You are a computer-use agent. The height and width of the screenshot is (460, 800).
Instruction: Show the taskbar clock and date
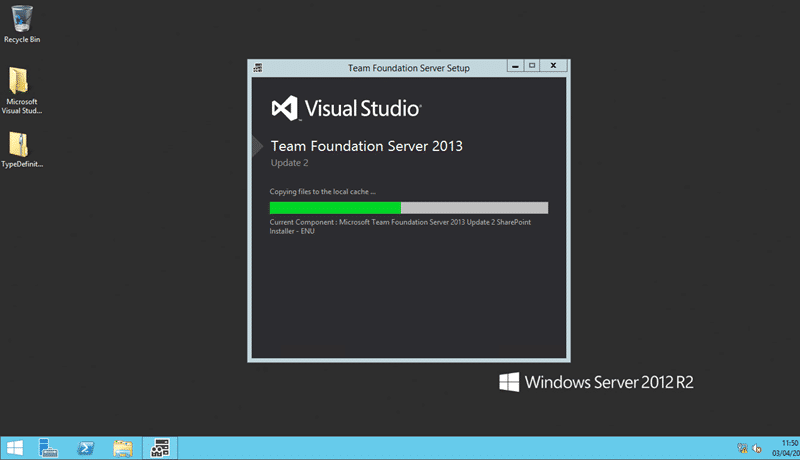tap(786, 448)
